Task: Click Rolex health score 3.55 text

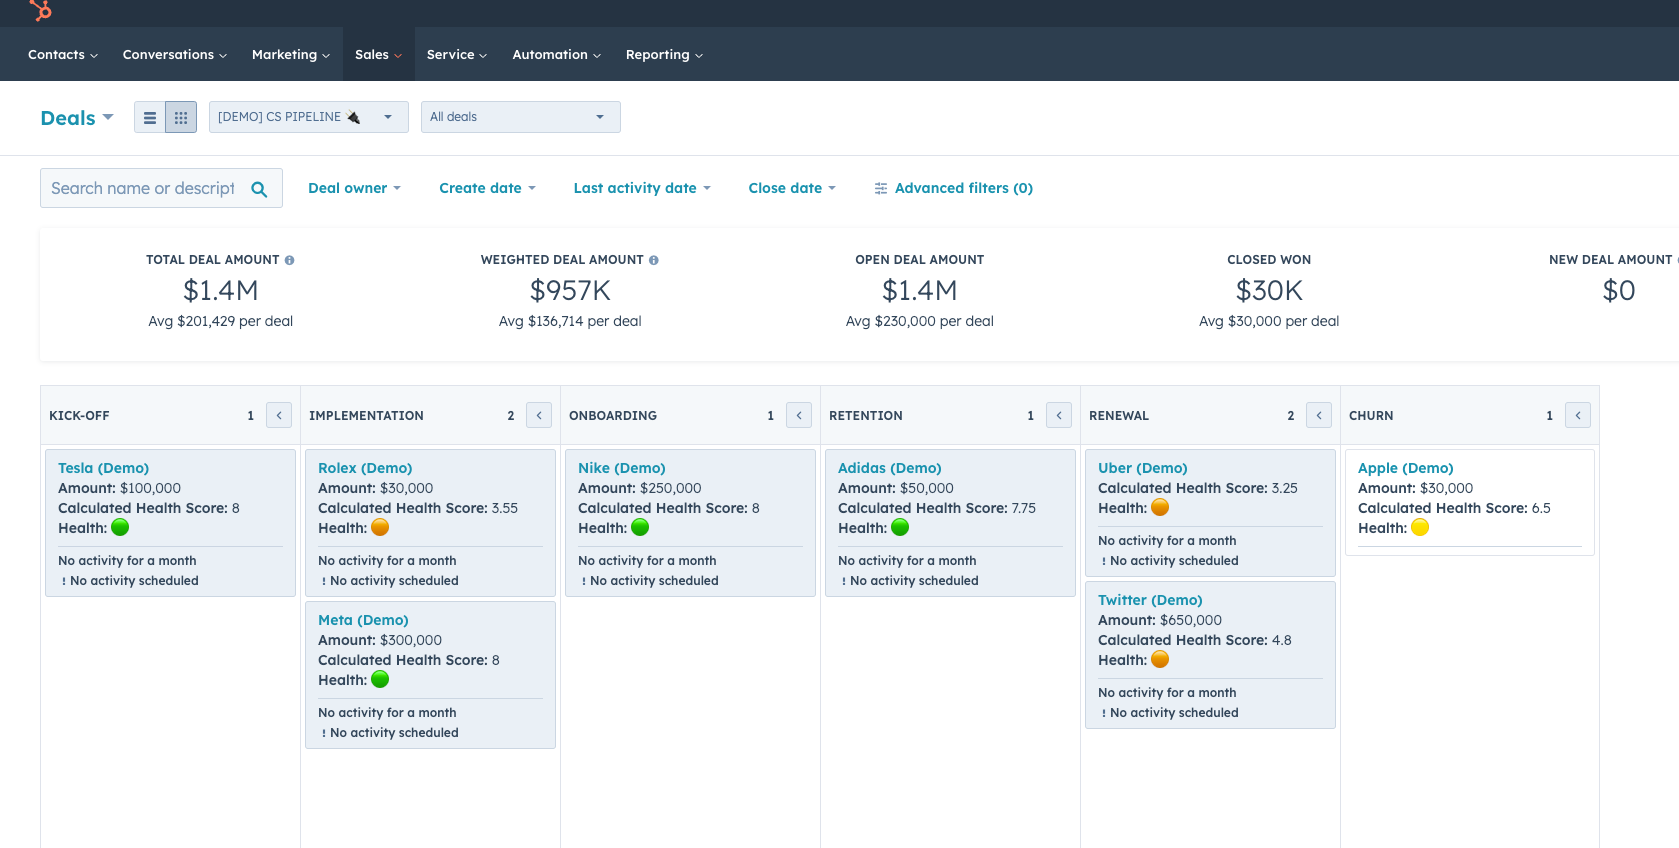Action: point(505,508)
